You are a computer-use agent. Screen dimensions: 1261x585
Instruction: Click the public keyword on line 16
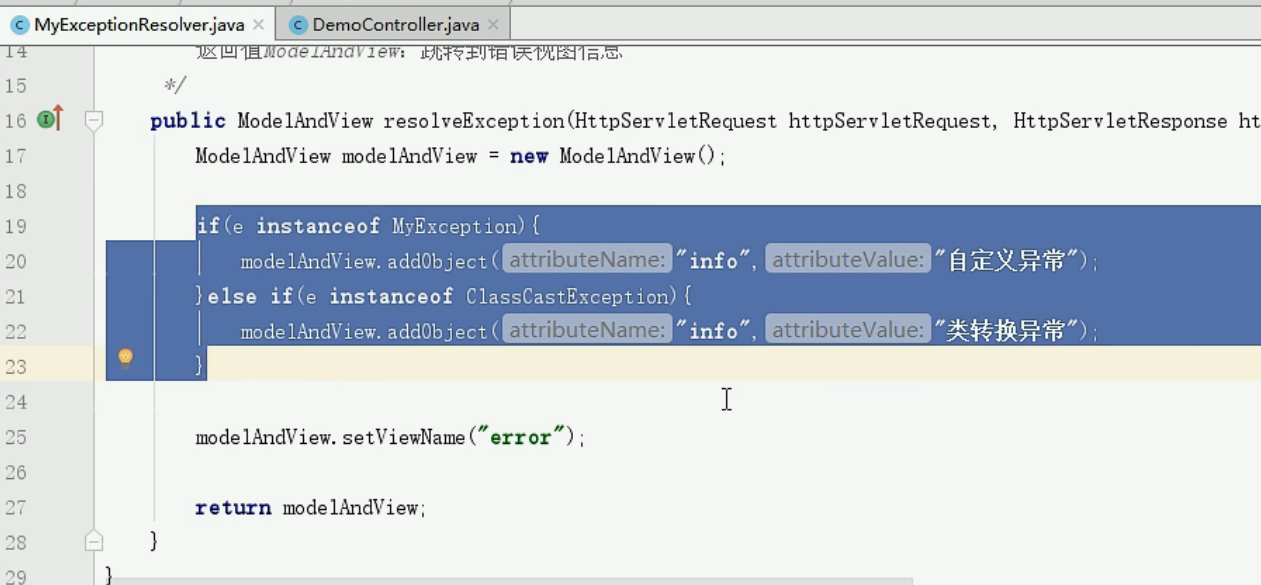coord(188,121)
